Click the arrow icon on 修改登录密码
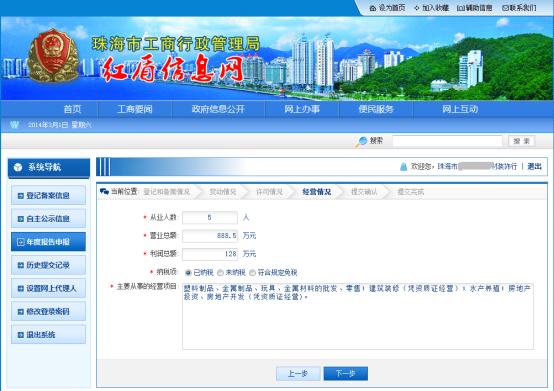 pos(21,312)
